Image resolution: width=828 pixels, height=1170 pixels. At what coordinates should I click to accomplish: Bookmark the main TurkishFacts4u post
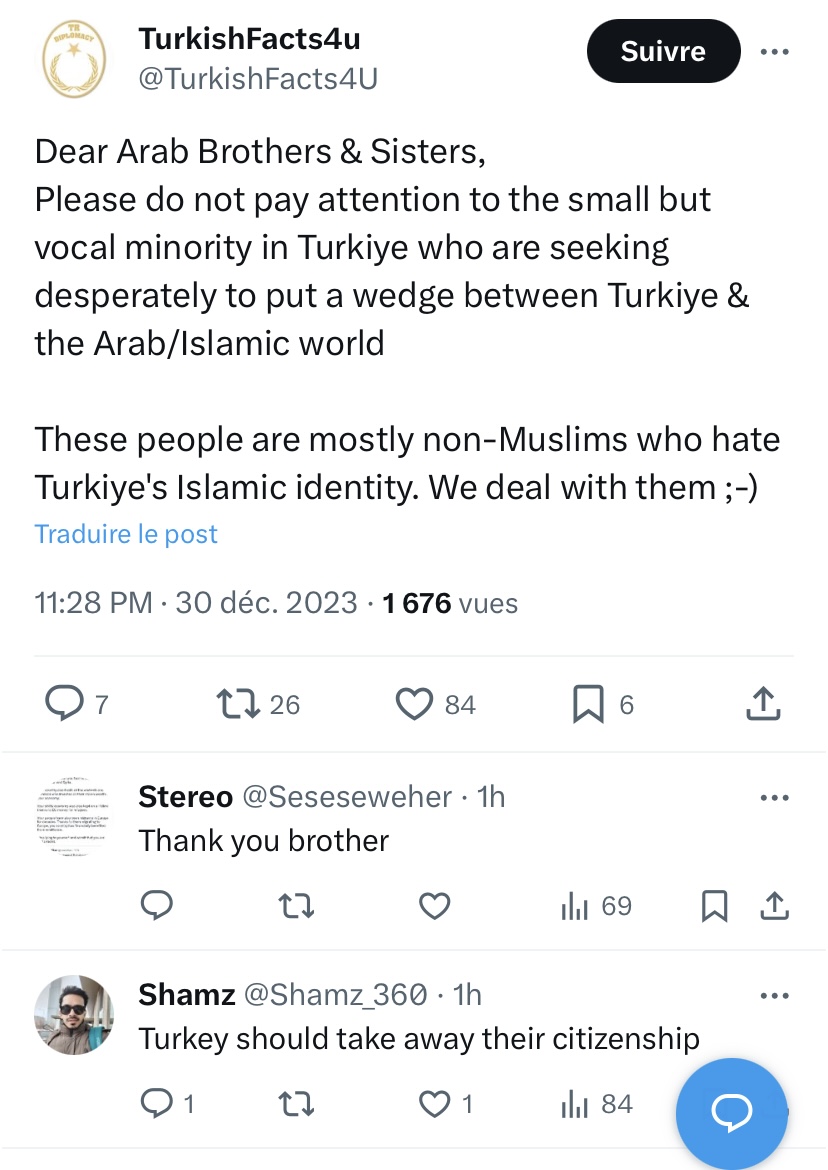tap(588, 704)
